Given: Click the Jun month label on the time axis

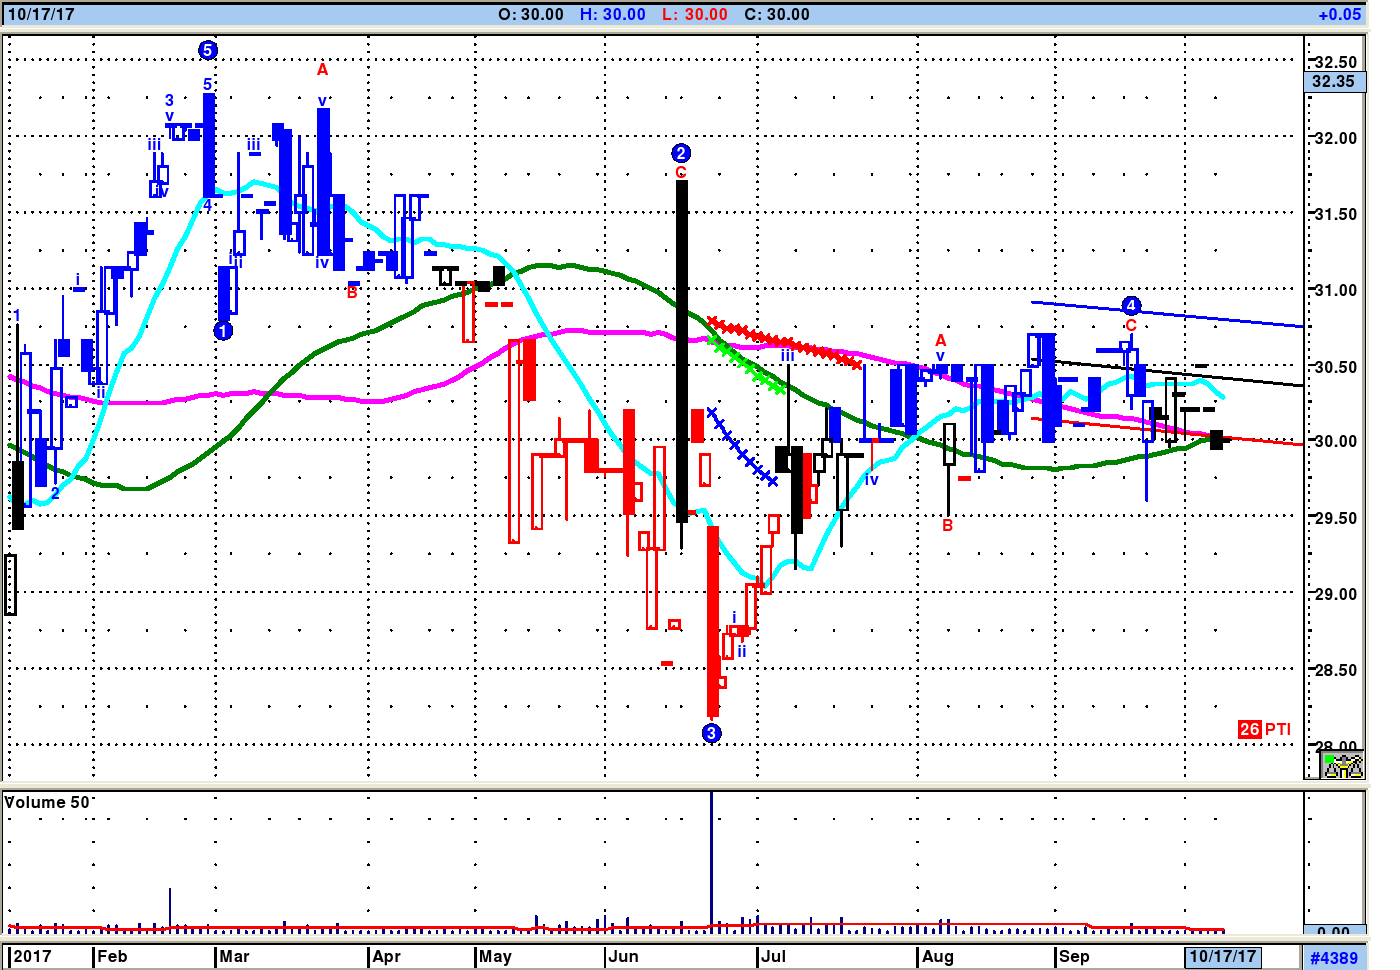Looking at the screenshot, I should coord(624,956).
